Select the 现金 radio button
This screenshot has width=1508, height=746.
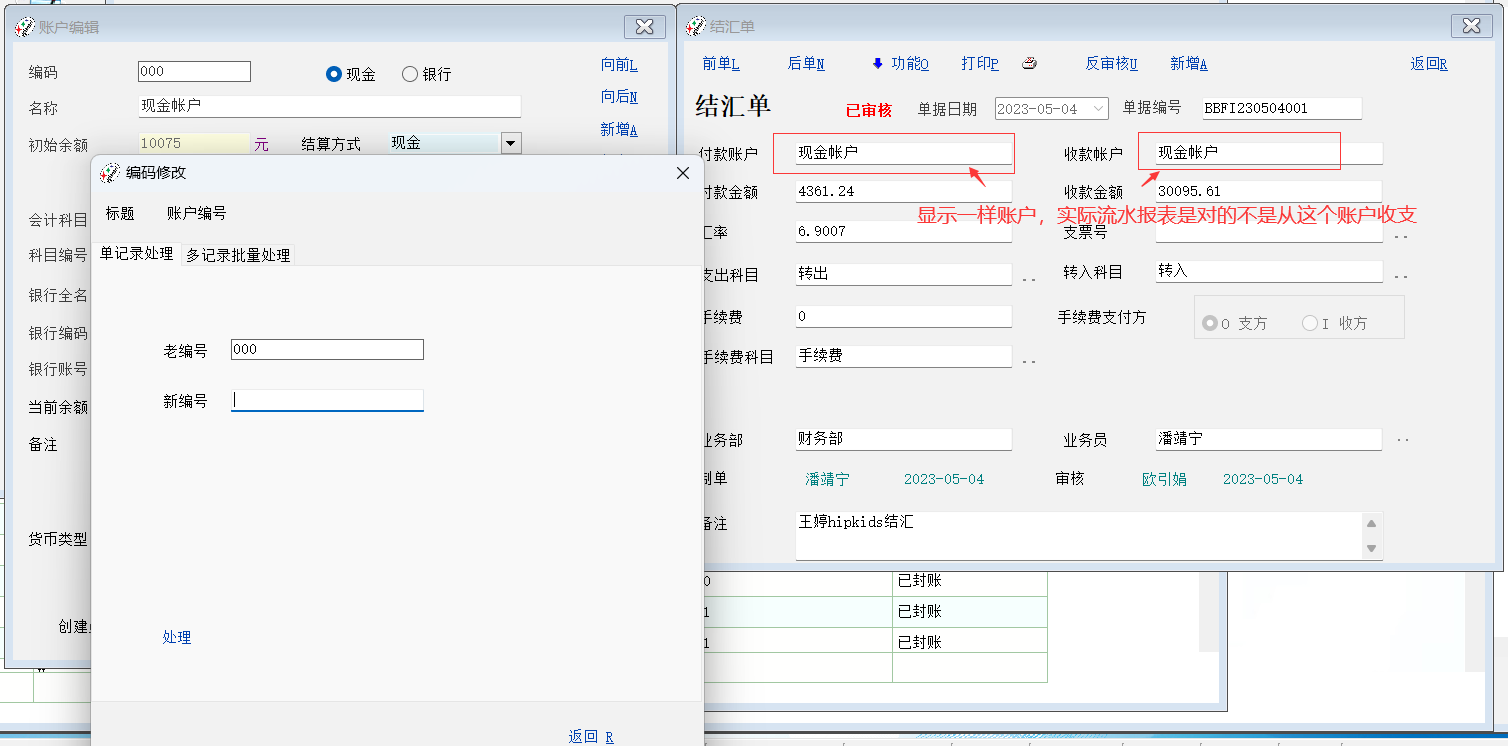tap(334, 74)
